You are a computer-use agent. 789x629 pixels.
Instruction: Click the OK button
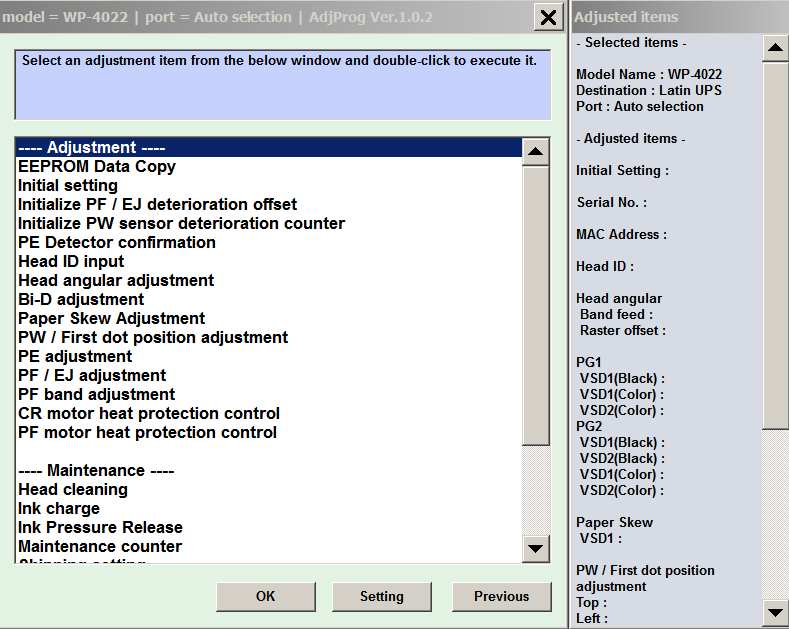(266, 597)
